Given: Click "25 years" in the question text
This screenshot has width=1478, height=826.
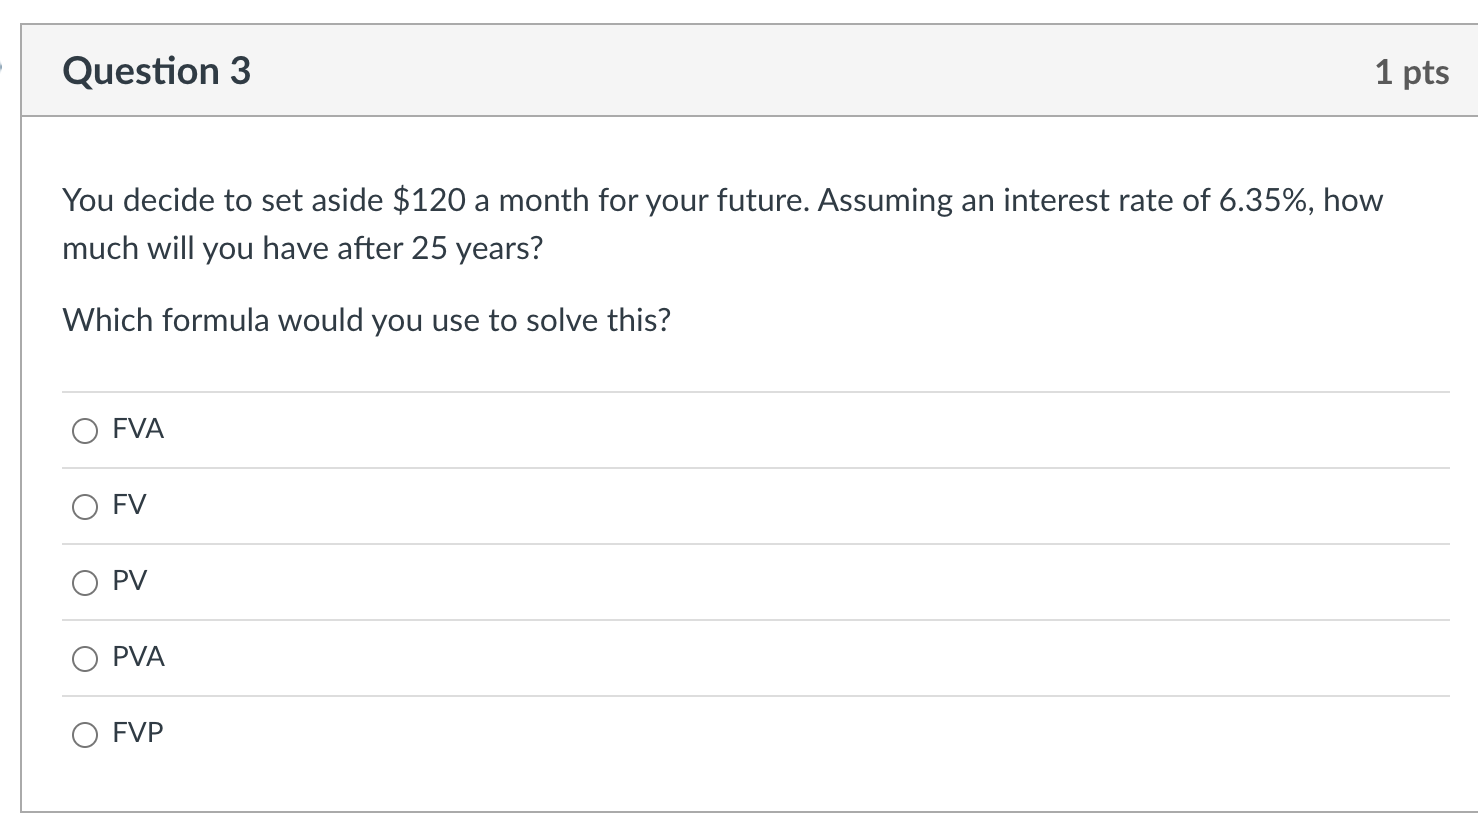Looking at the screenshot, I should 476,248.
